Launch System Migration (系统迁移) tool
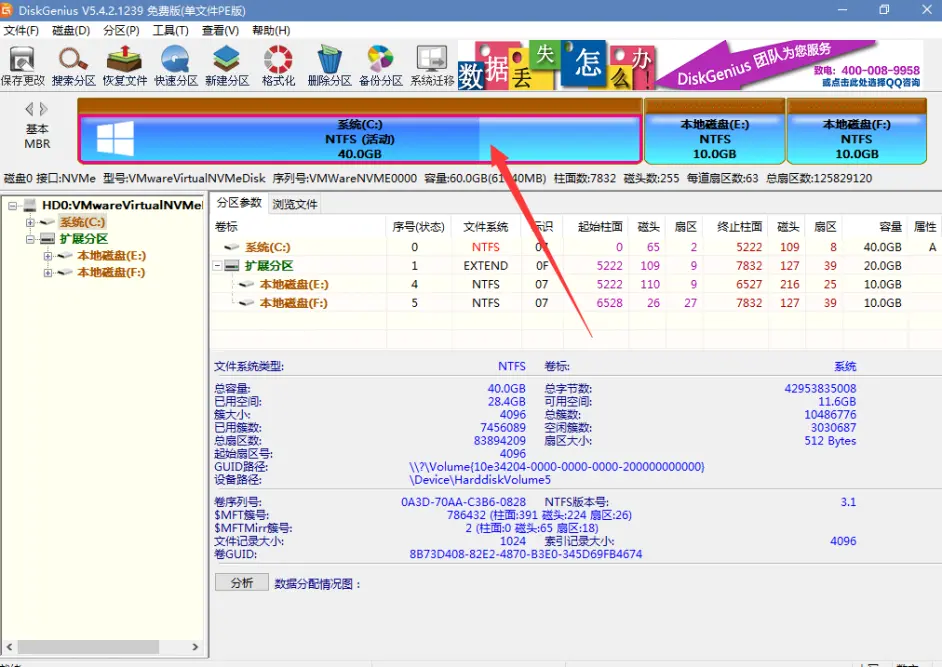Screen dimensions: 942x667 pos(432,66)
